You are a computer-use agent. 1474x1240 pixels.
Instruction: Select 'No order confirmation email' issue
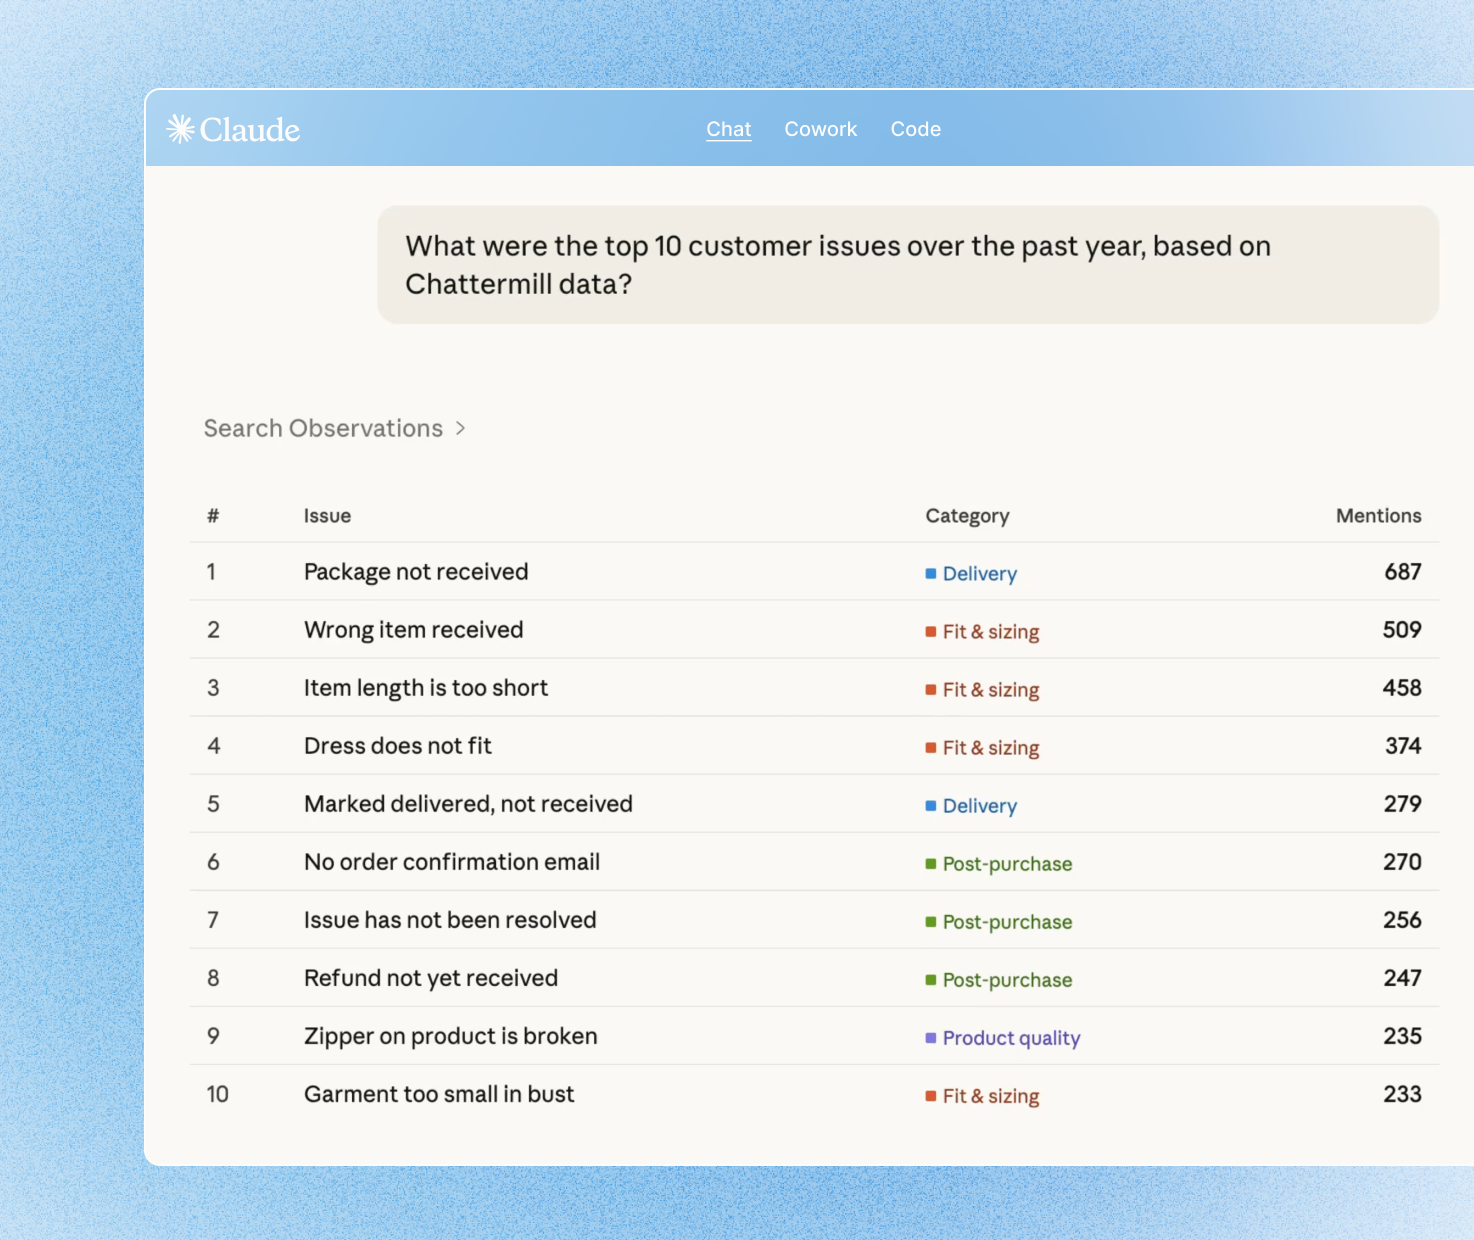[x=452, y=862]
